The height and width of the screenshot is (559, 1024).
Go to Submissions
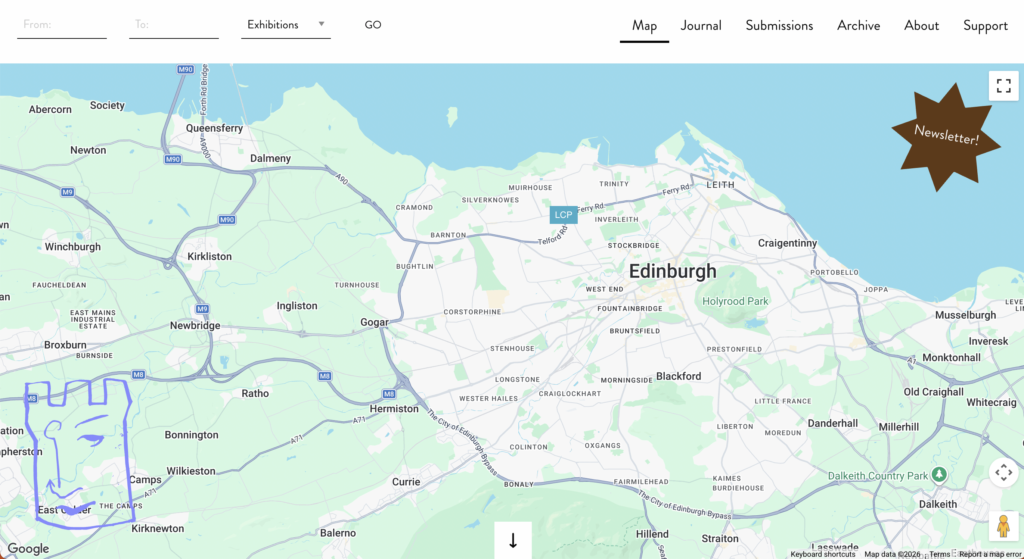(x=779, y=25)
